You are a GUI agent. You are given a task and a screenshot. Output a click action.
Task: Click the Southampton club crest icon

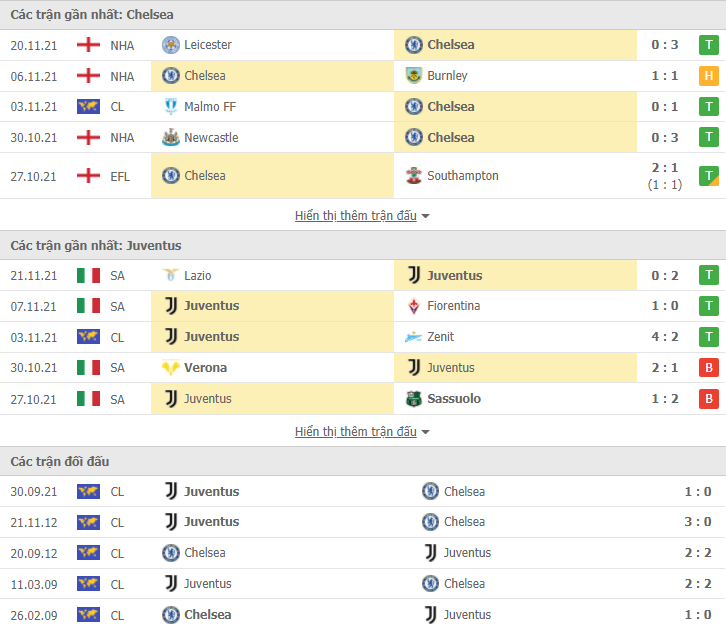(413, 176)
